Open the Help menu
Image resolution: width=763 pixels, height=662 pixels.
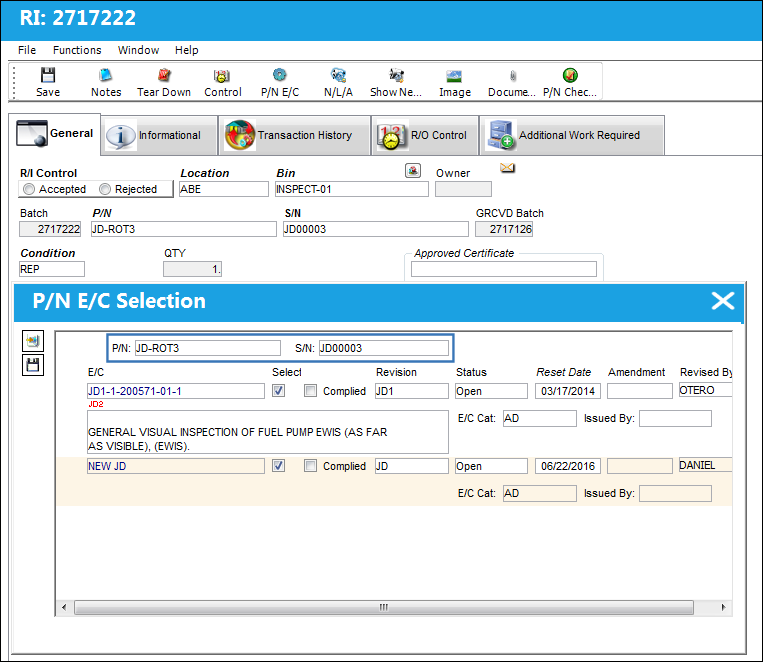186,50
